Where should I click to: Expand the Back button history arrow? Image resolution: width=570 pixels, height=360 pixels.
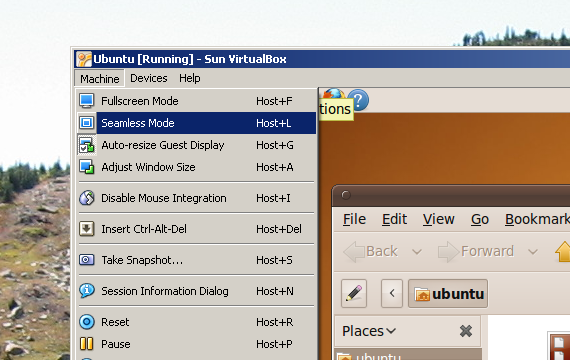coord(417,251)
